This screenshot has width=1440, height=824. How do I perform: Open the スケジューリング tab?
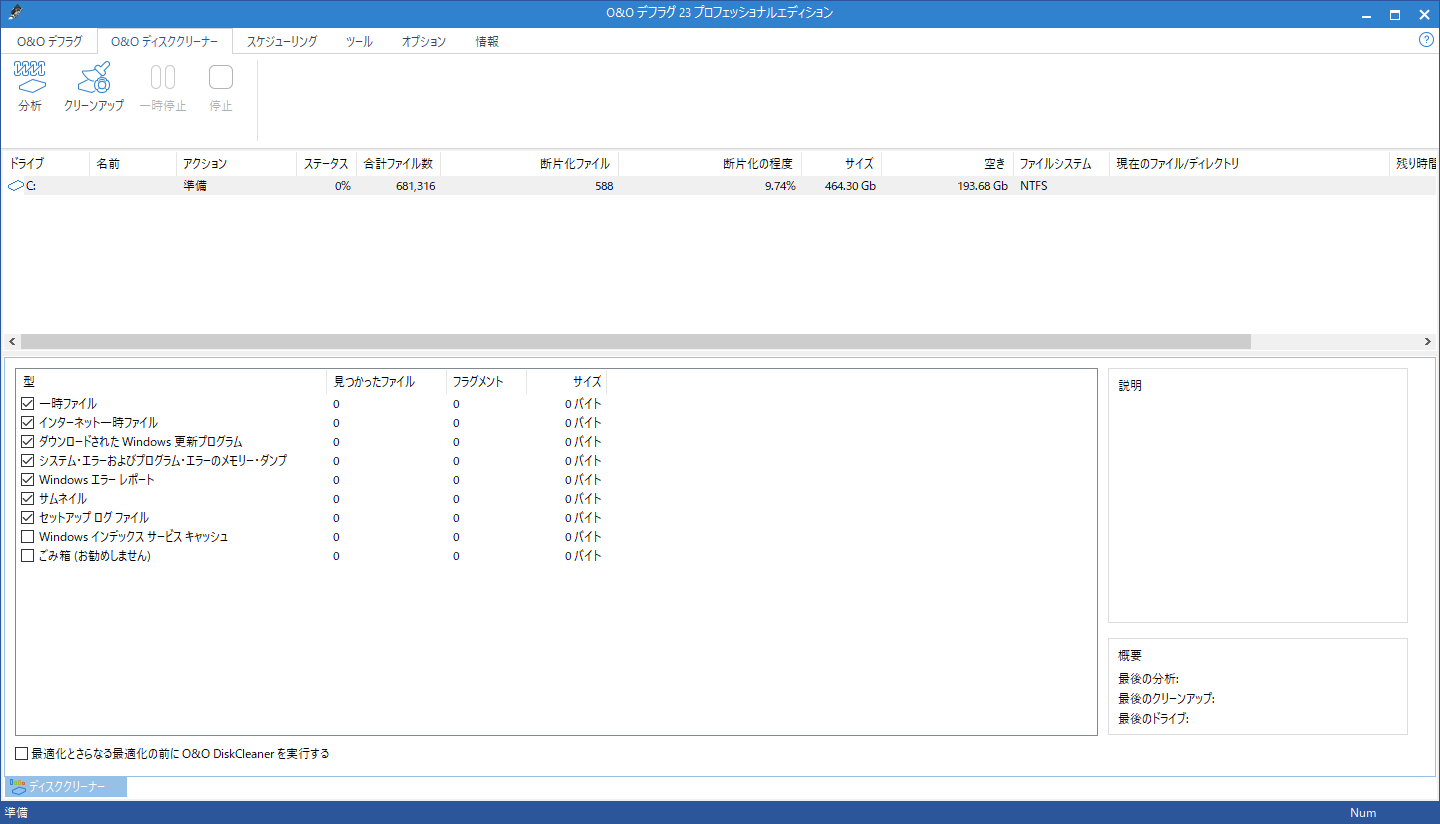[x=282, y=42]
